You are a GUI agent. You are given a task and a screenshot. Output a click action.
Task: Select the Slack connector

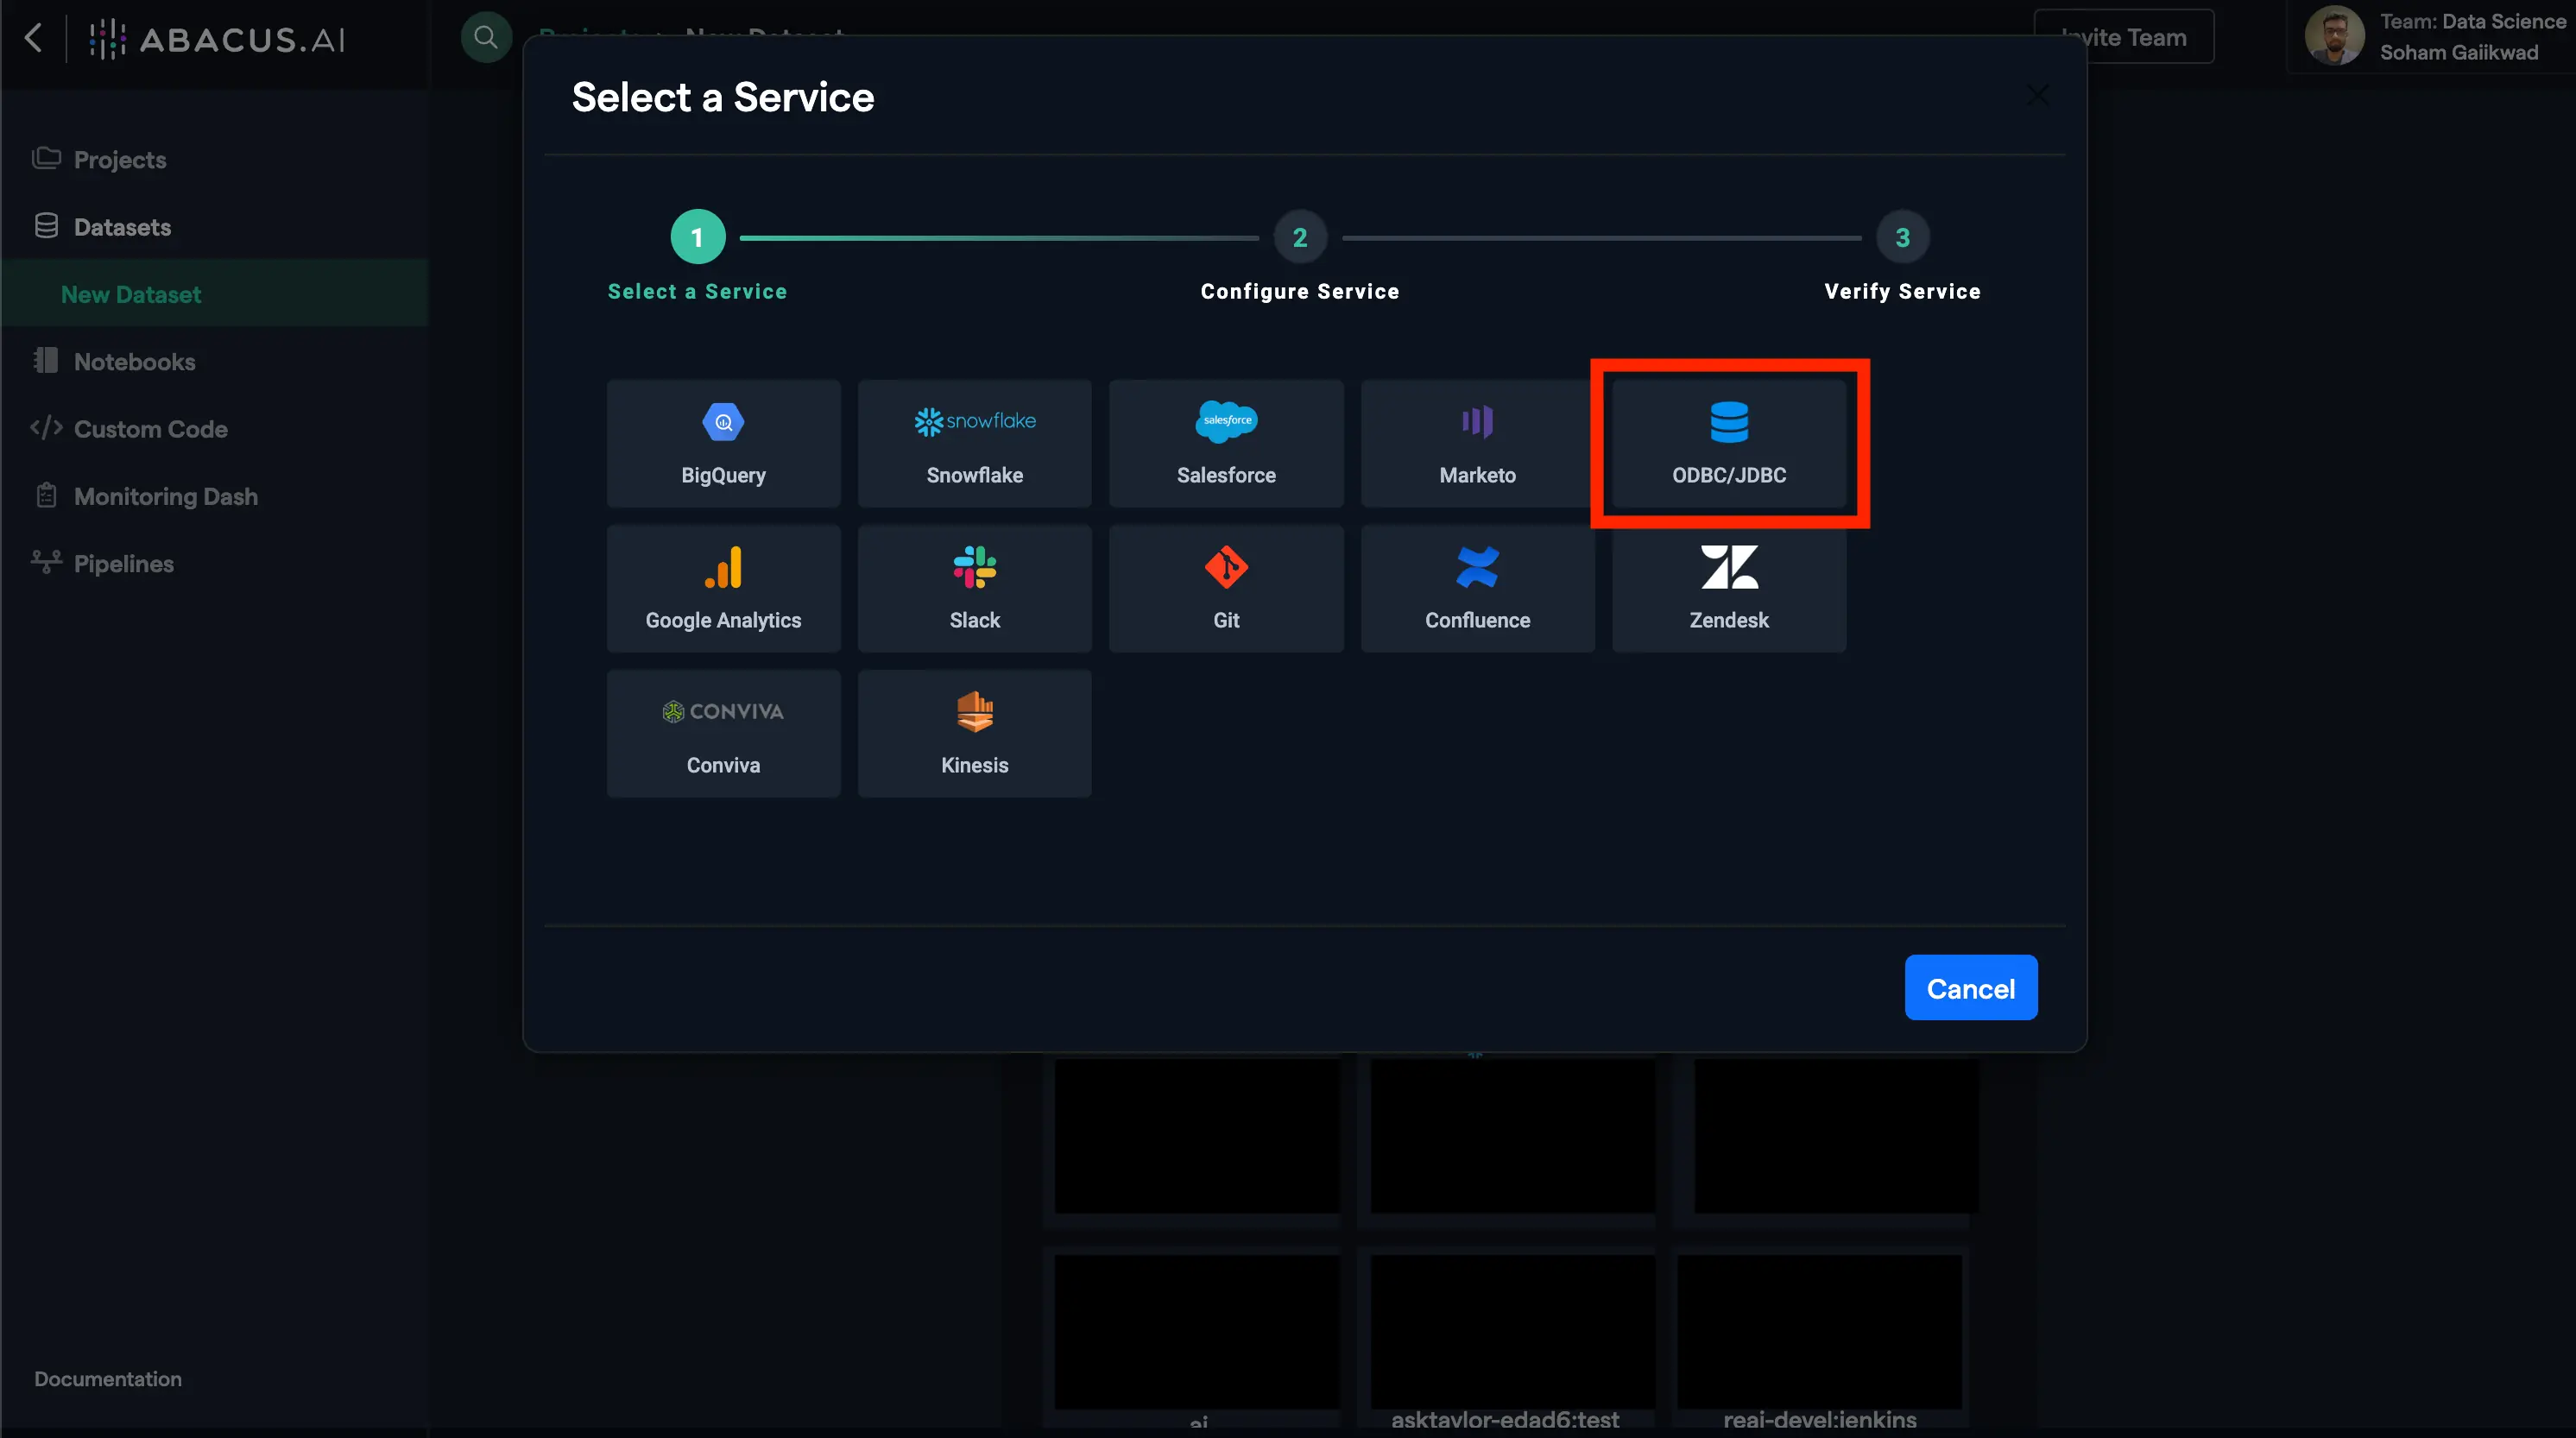click(974, 588)
